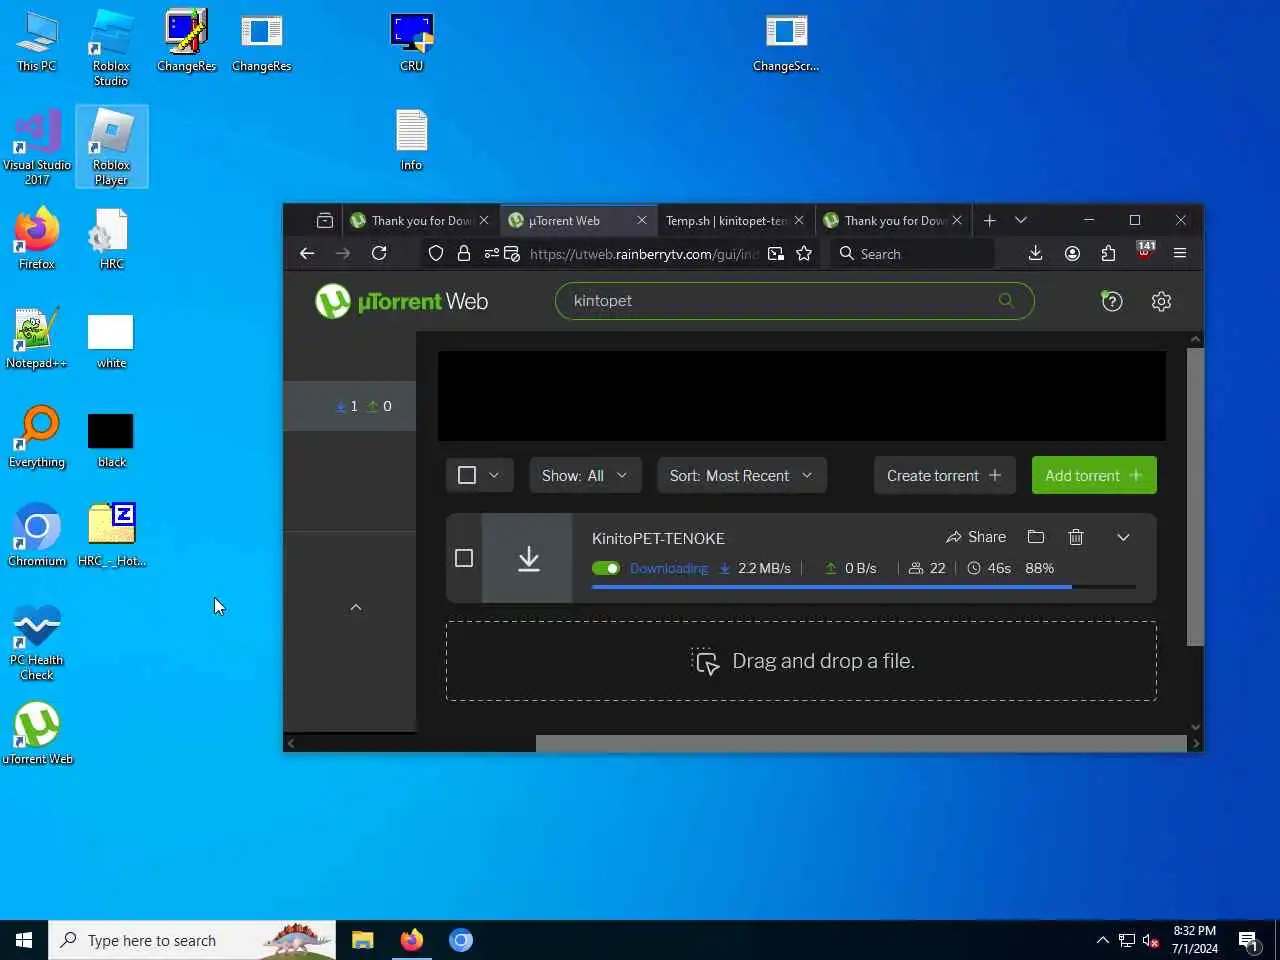The width and height of the screenshot is (1280, 960).
Task: Click the Add torrent button
Action: 1094,475
